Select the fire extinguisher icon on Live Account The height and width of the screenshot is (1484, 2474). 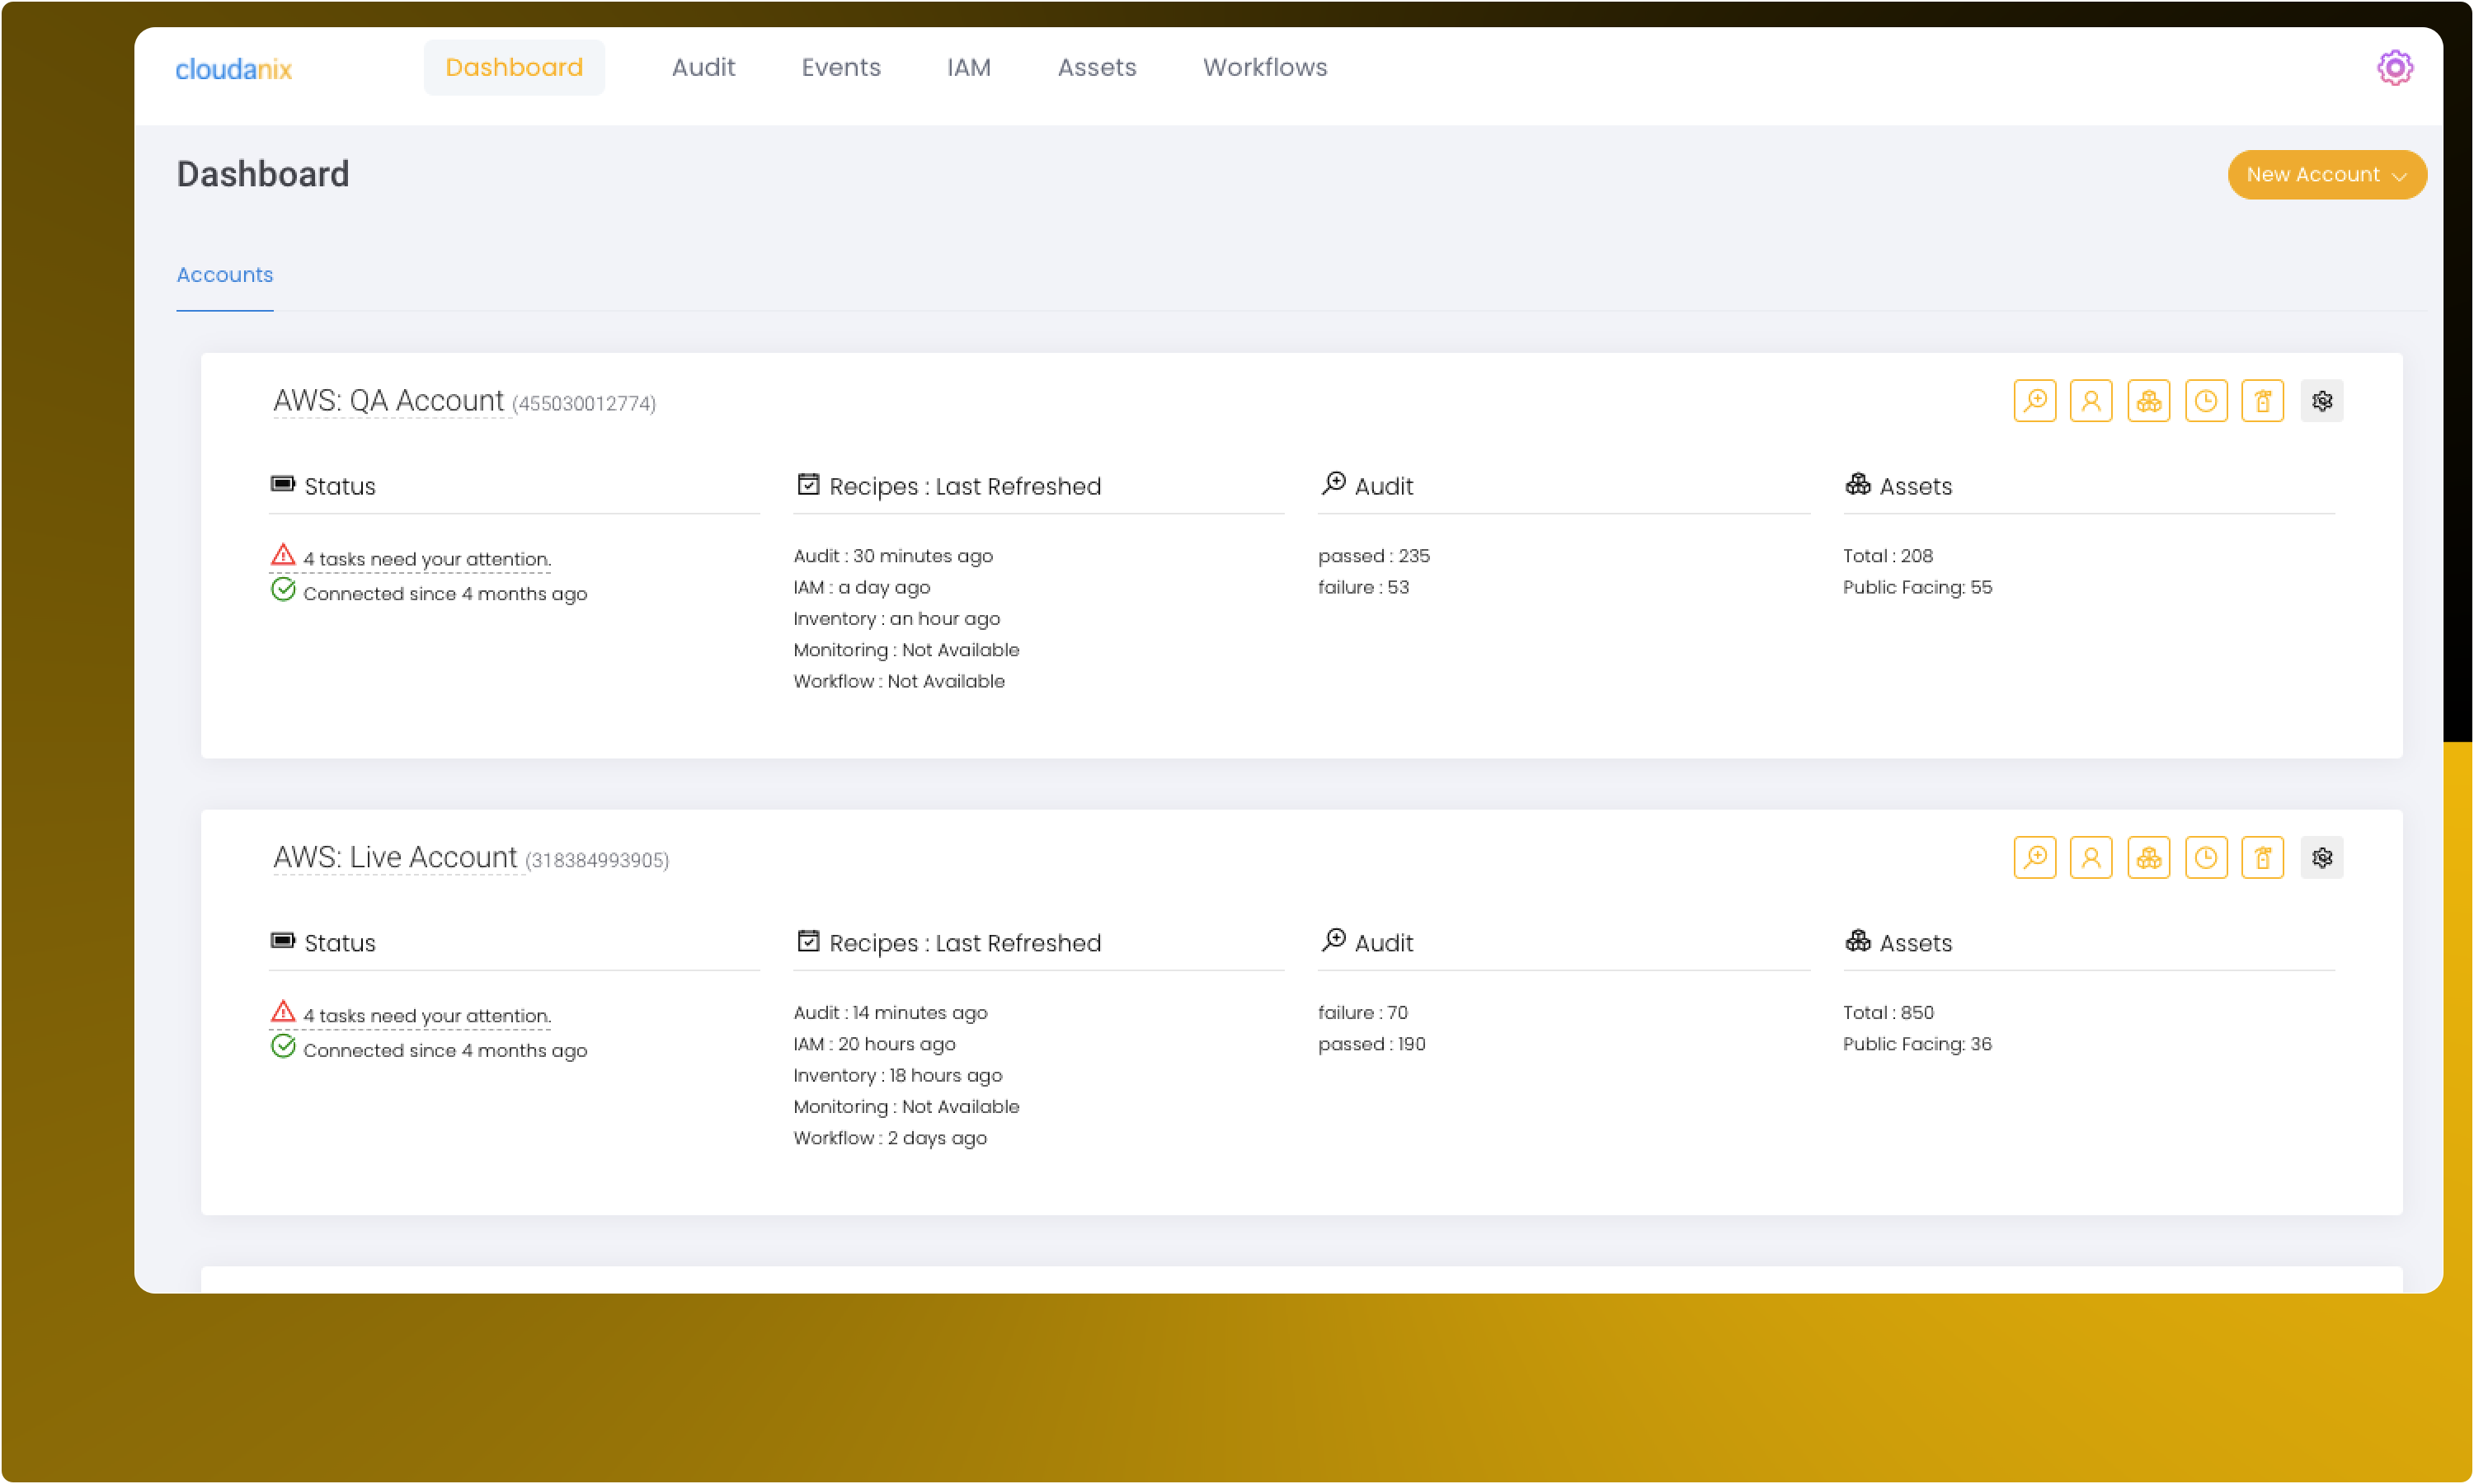coord(2264,857)
